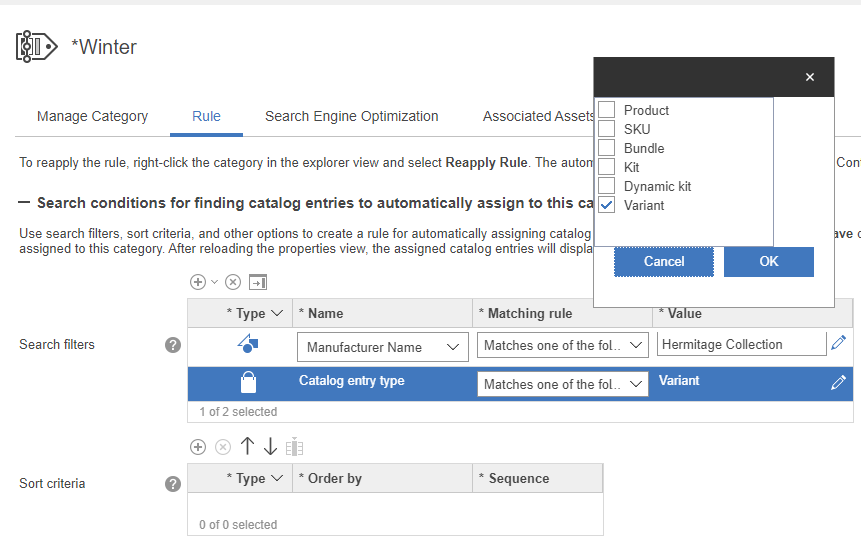Add a new sort criteria row
The height and width of the screenshot is (541, 861).
(x=198, y=447)
